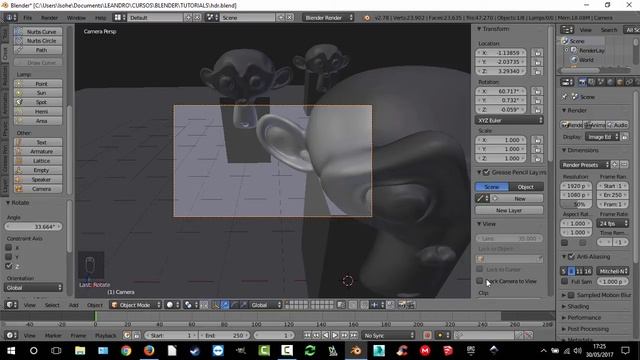This screenshot has width=640, height=360.
Task: Open the Help menu
Action: pos(100,18)
